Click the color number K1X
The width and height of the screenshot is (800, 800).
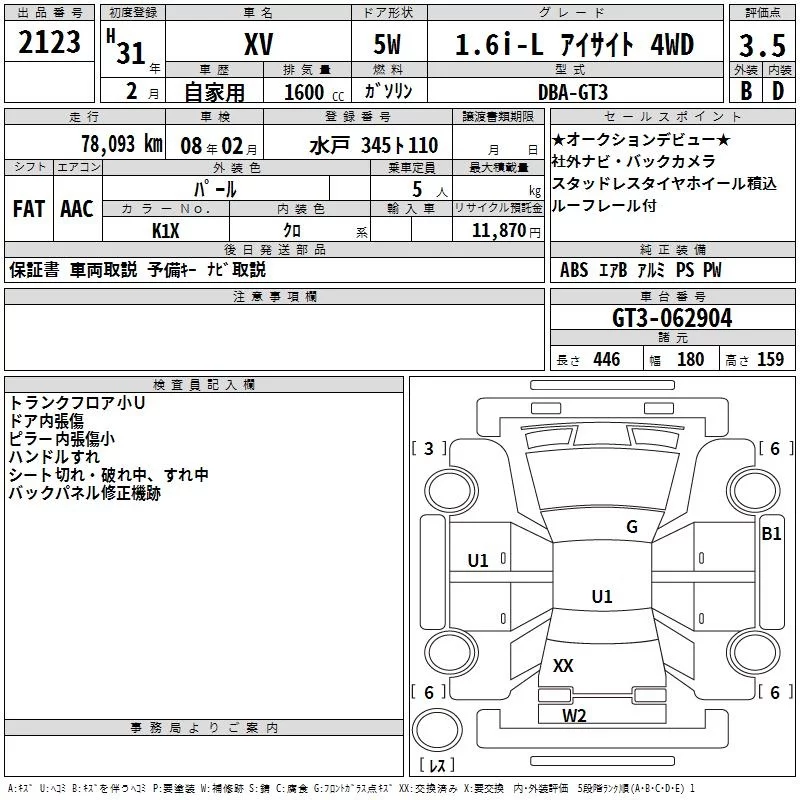(x=166, y=231)
